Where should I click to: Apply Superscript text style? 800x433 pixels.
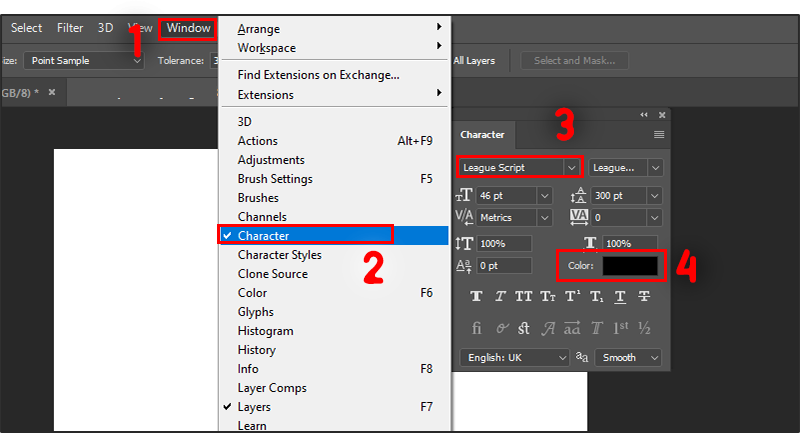point(572,296)
